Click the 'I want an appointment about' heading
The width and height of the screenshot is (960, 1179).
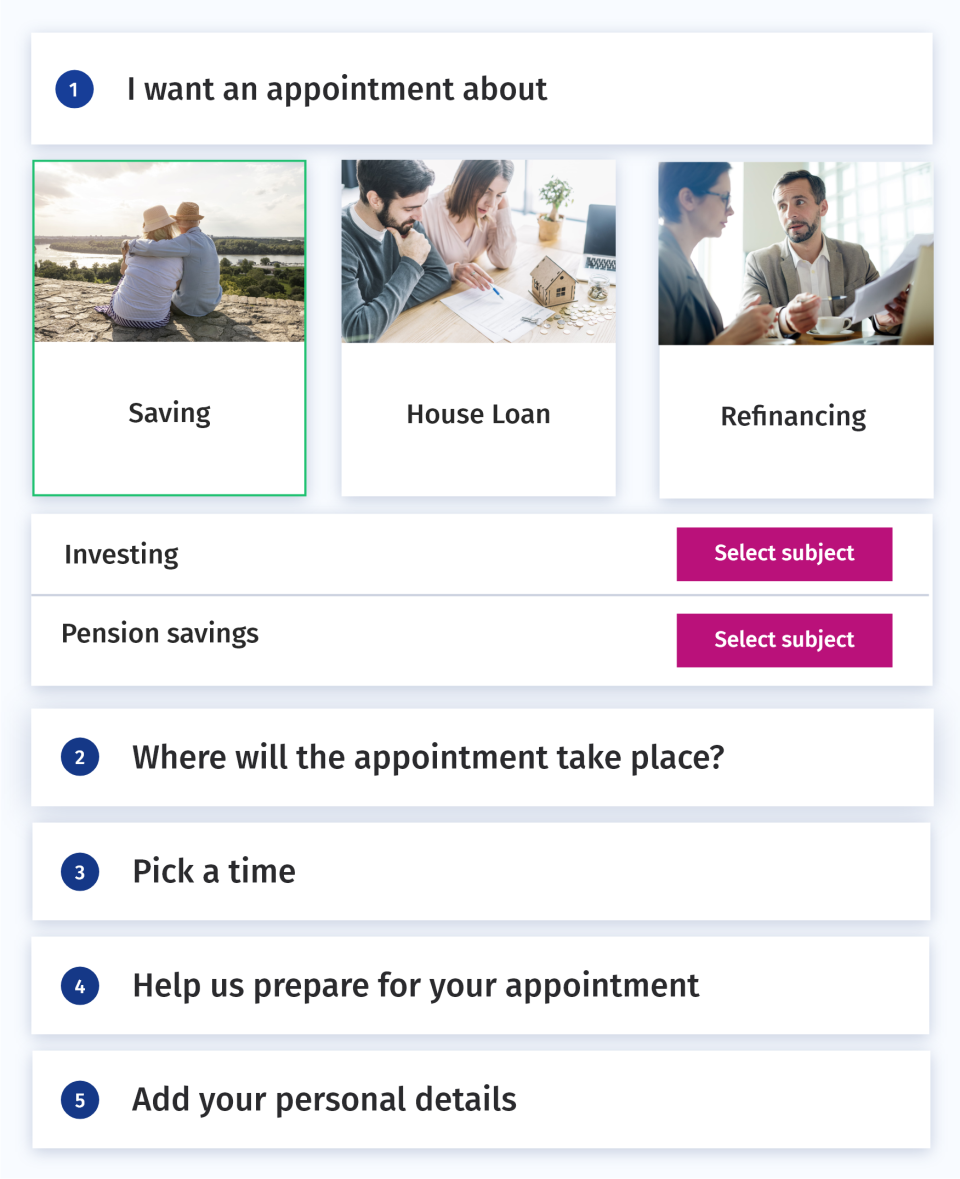click(x=337, y=89)
